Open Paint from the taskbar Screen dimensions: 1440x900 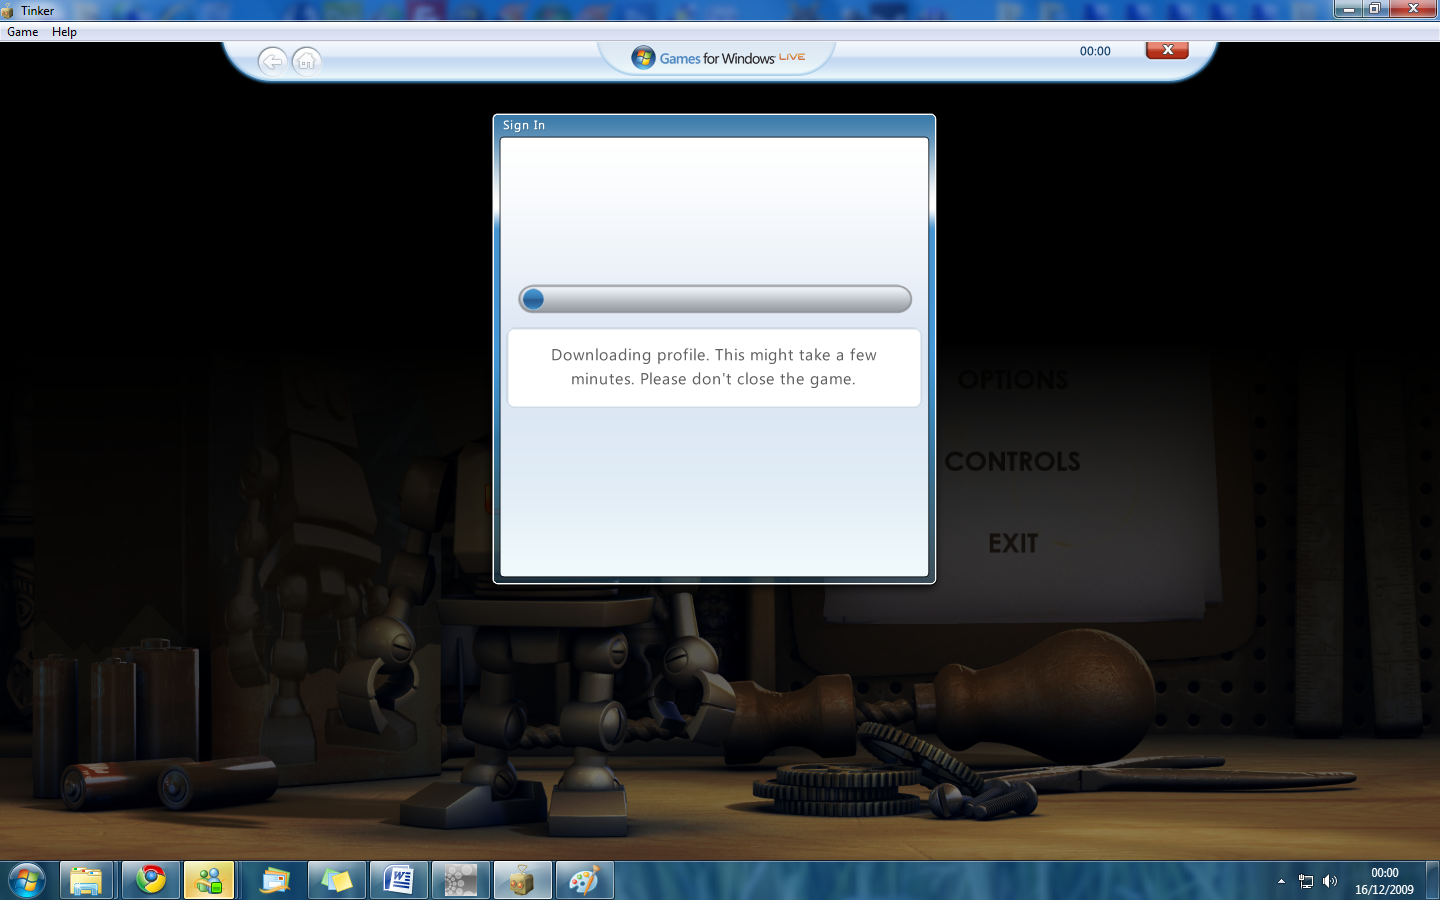click(584, 881)
